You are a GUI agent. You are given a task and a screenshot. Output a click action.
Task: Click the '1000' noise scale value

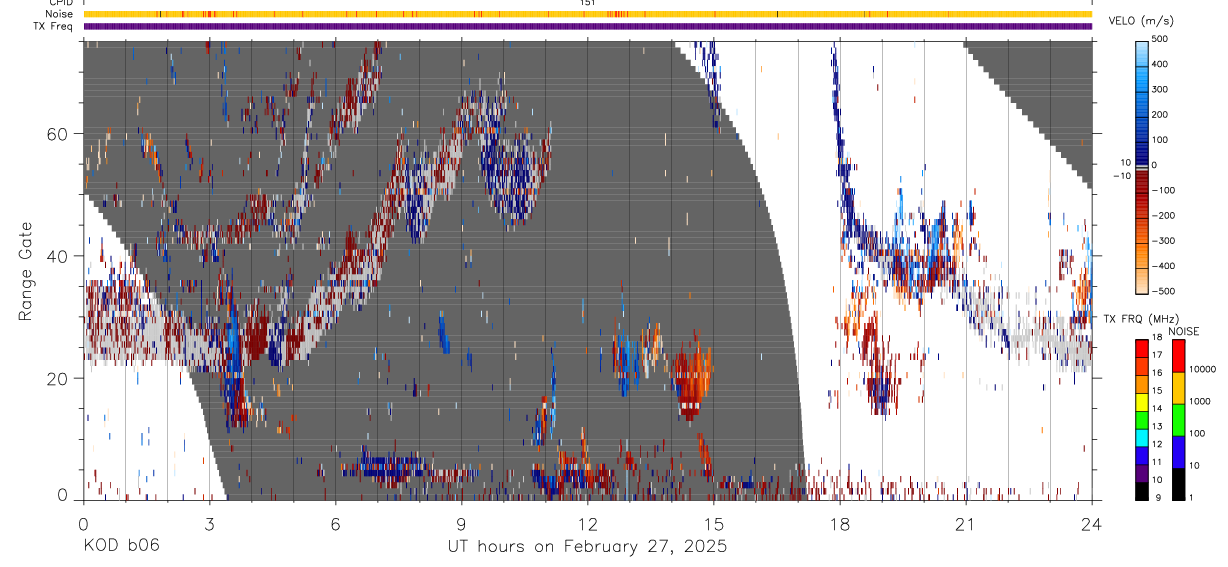coord(1200,402)
